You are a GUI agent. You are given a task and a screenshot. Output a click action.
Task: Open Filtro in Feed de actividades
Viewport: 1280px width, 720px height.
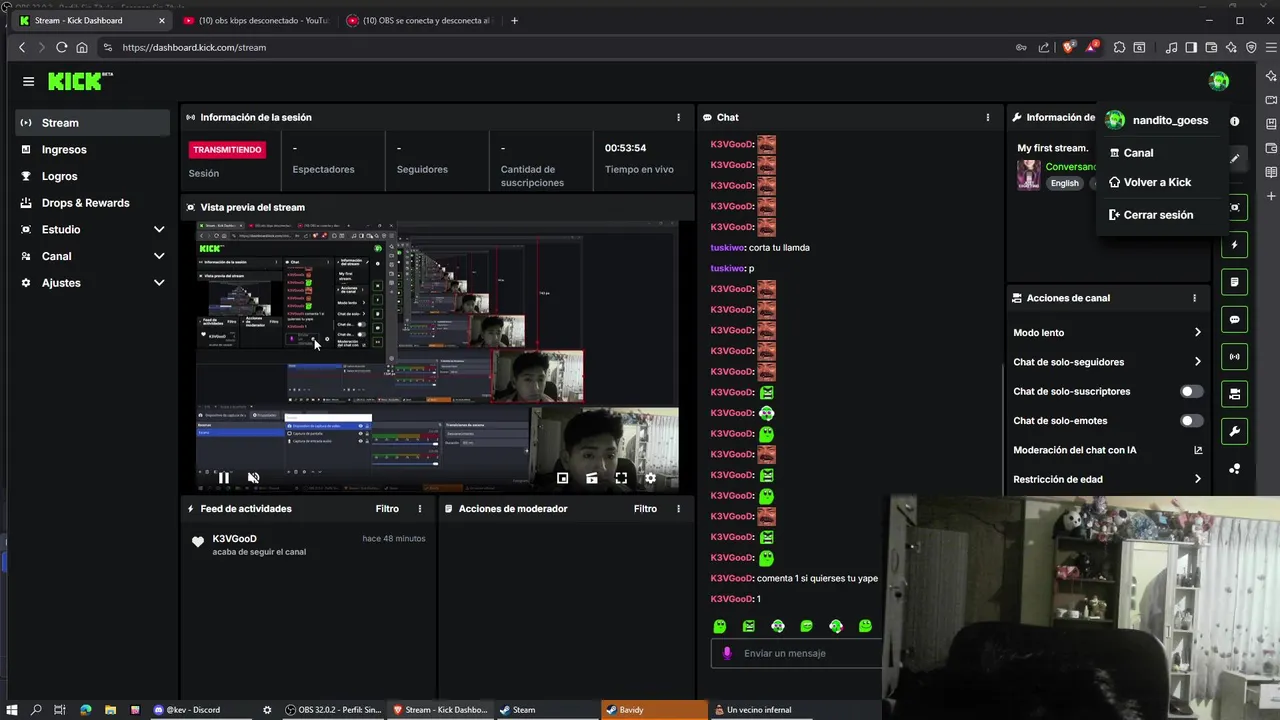click(x=387, y=509)
